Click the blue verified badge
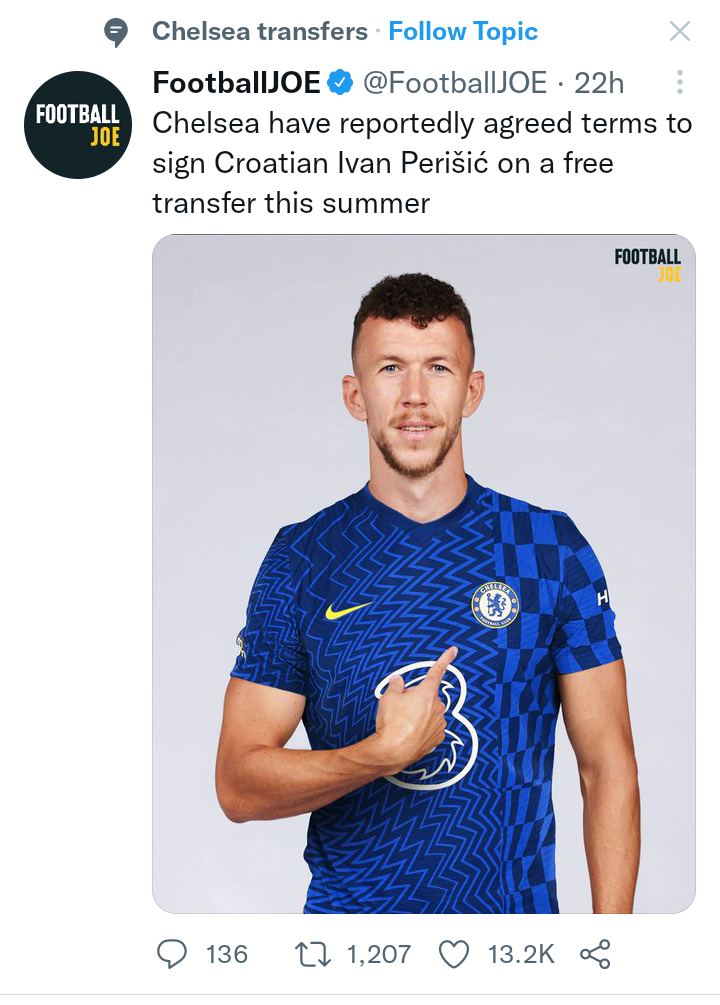Screen dimensions: 720x1005 [x=340, y=83]
